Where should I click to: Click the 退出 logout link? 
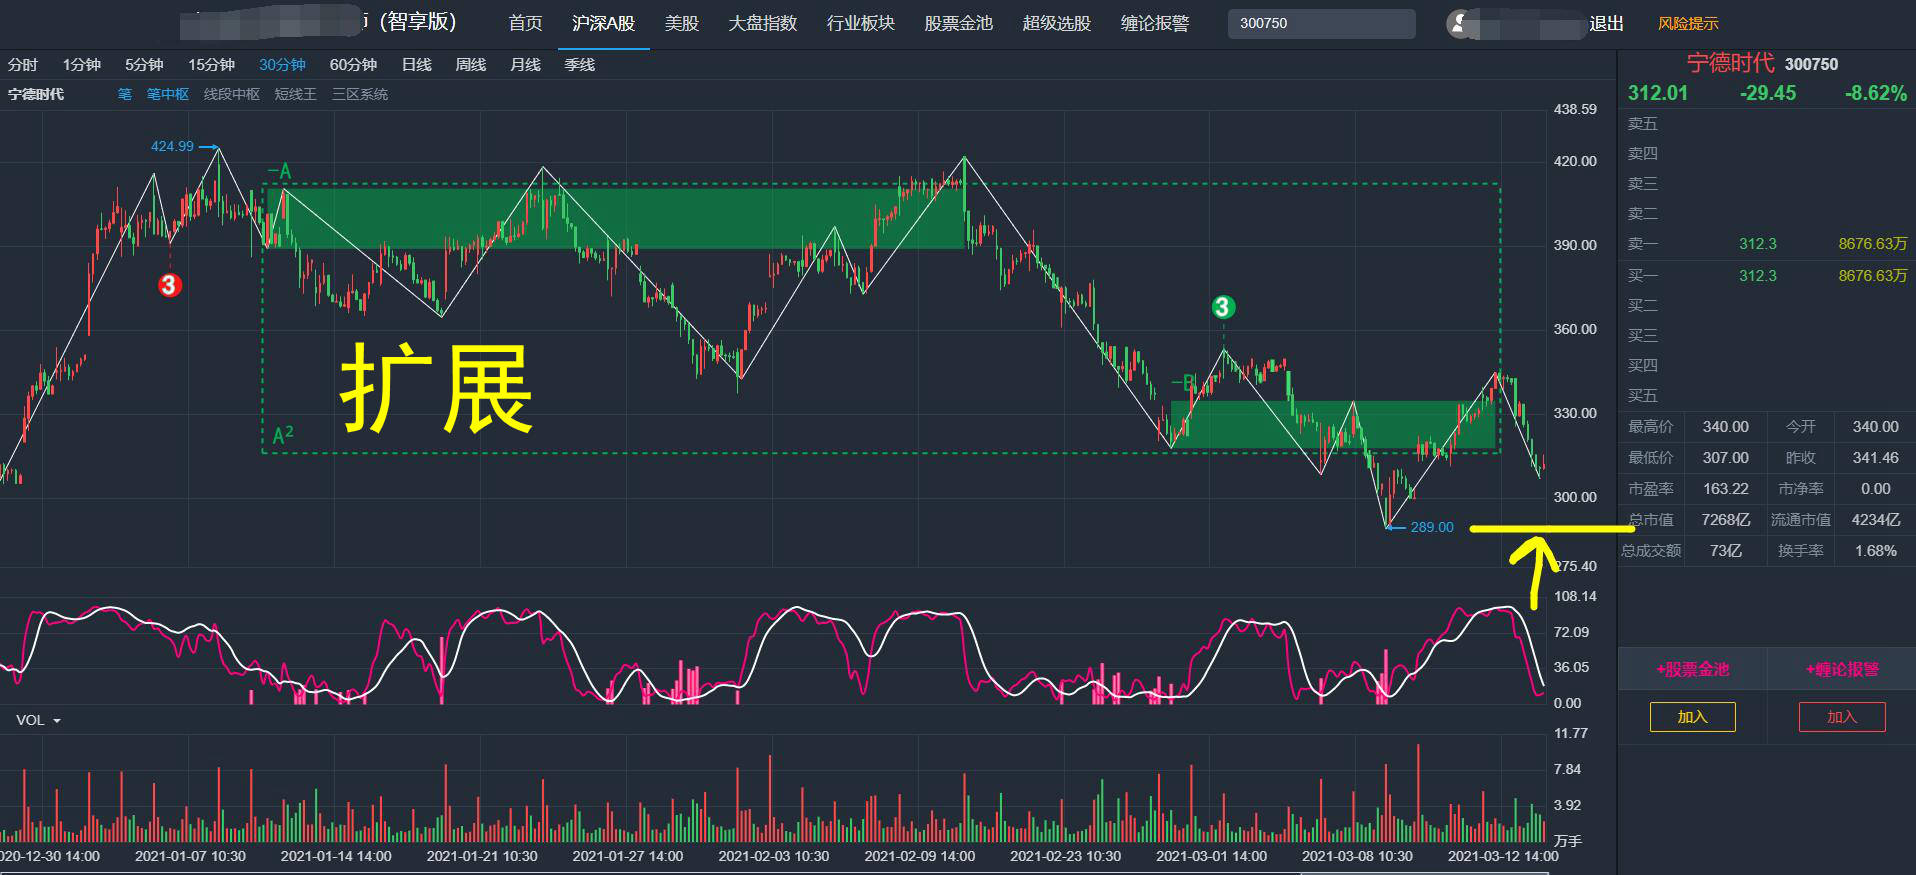[1606, 24]
